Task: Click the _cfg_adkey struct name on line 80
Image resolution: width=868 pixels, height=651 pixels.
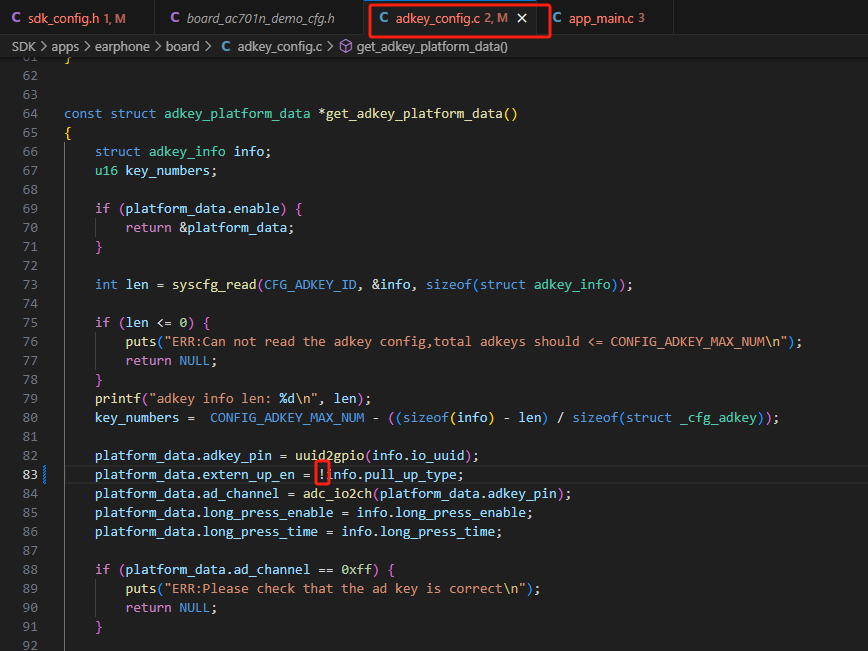Action: pyautogui.click(x=717, y=417)
